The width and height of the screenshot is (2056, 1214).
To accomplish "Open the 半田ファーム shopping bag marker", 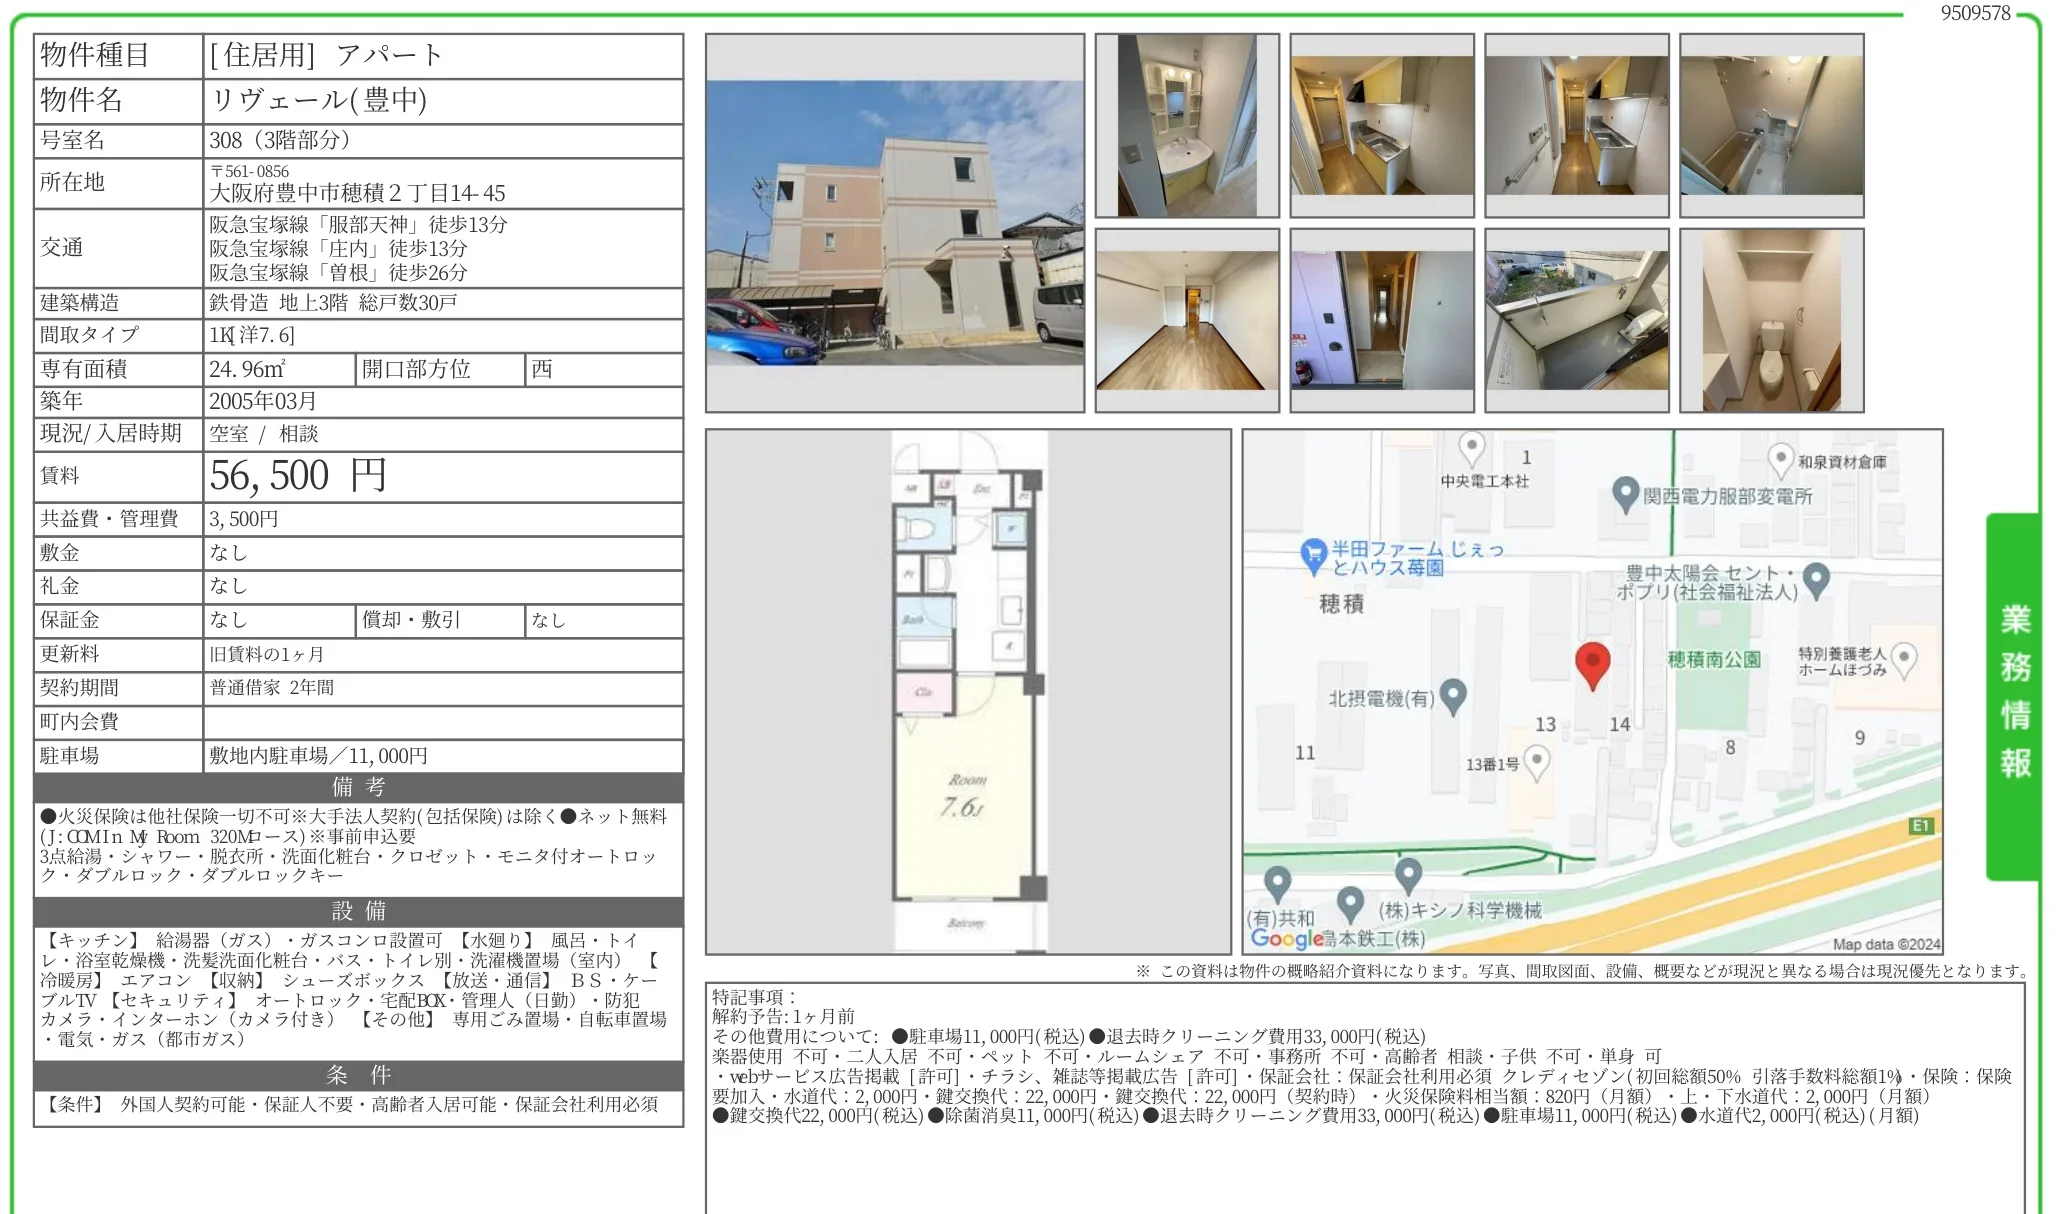I will [1312, 556].
